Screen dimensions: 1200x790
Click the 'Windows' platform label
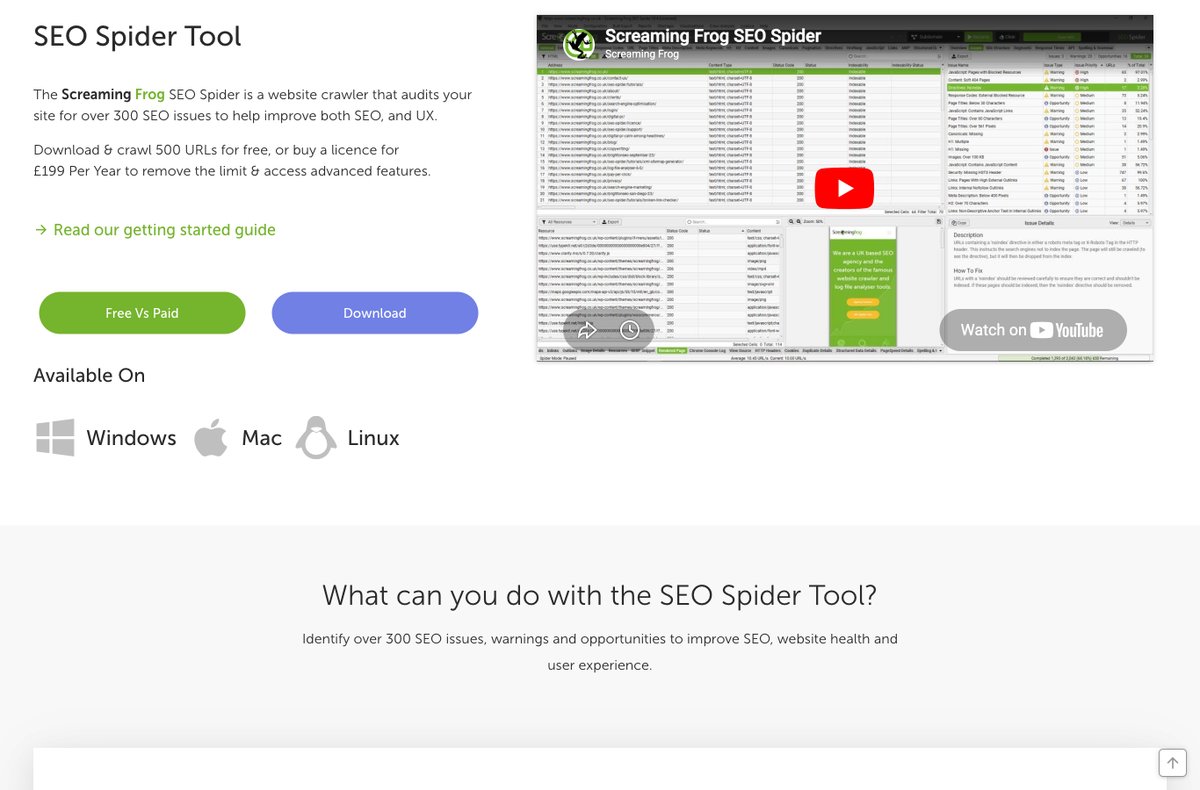(131, 438)
